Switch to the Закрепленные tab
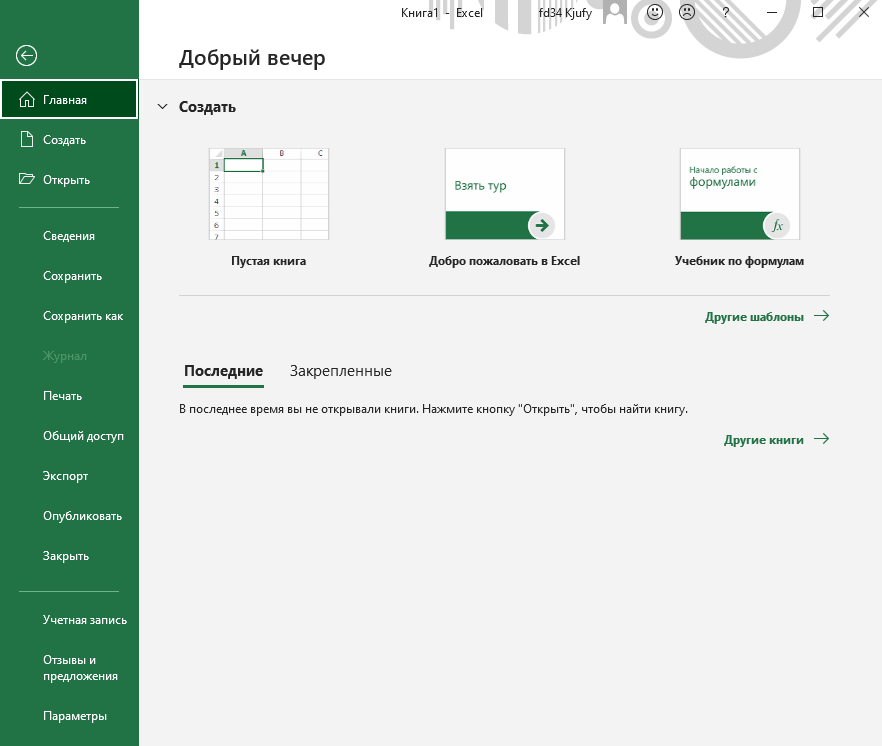The image size is (882, 746). [x=340, y=371]
